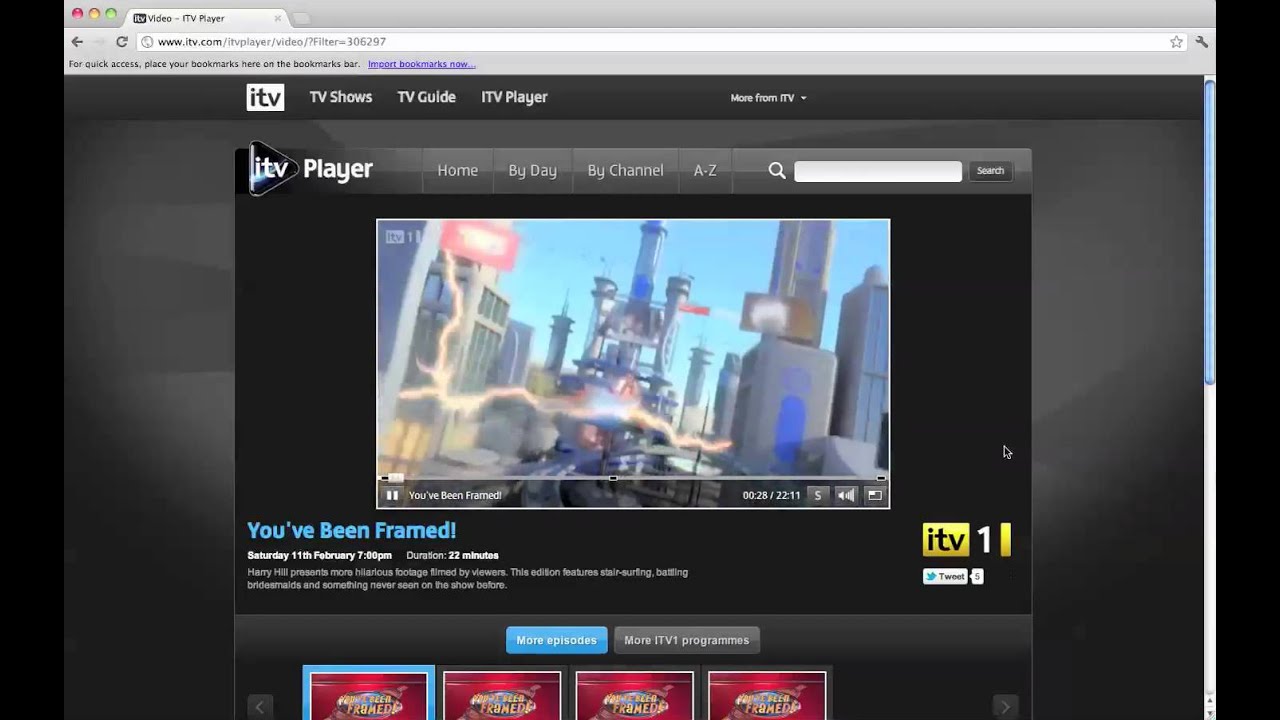Click the Import bookmarks now link

421,64
